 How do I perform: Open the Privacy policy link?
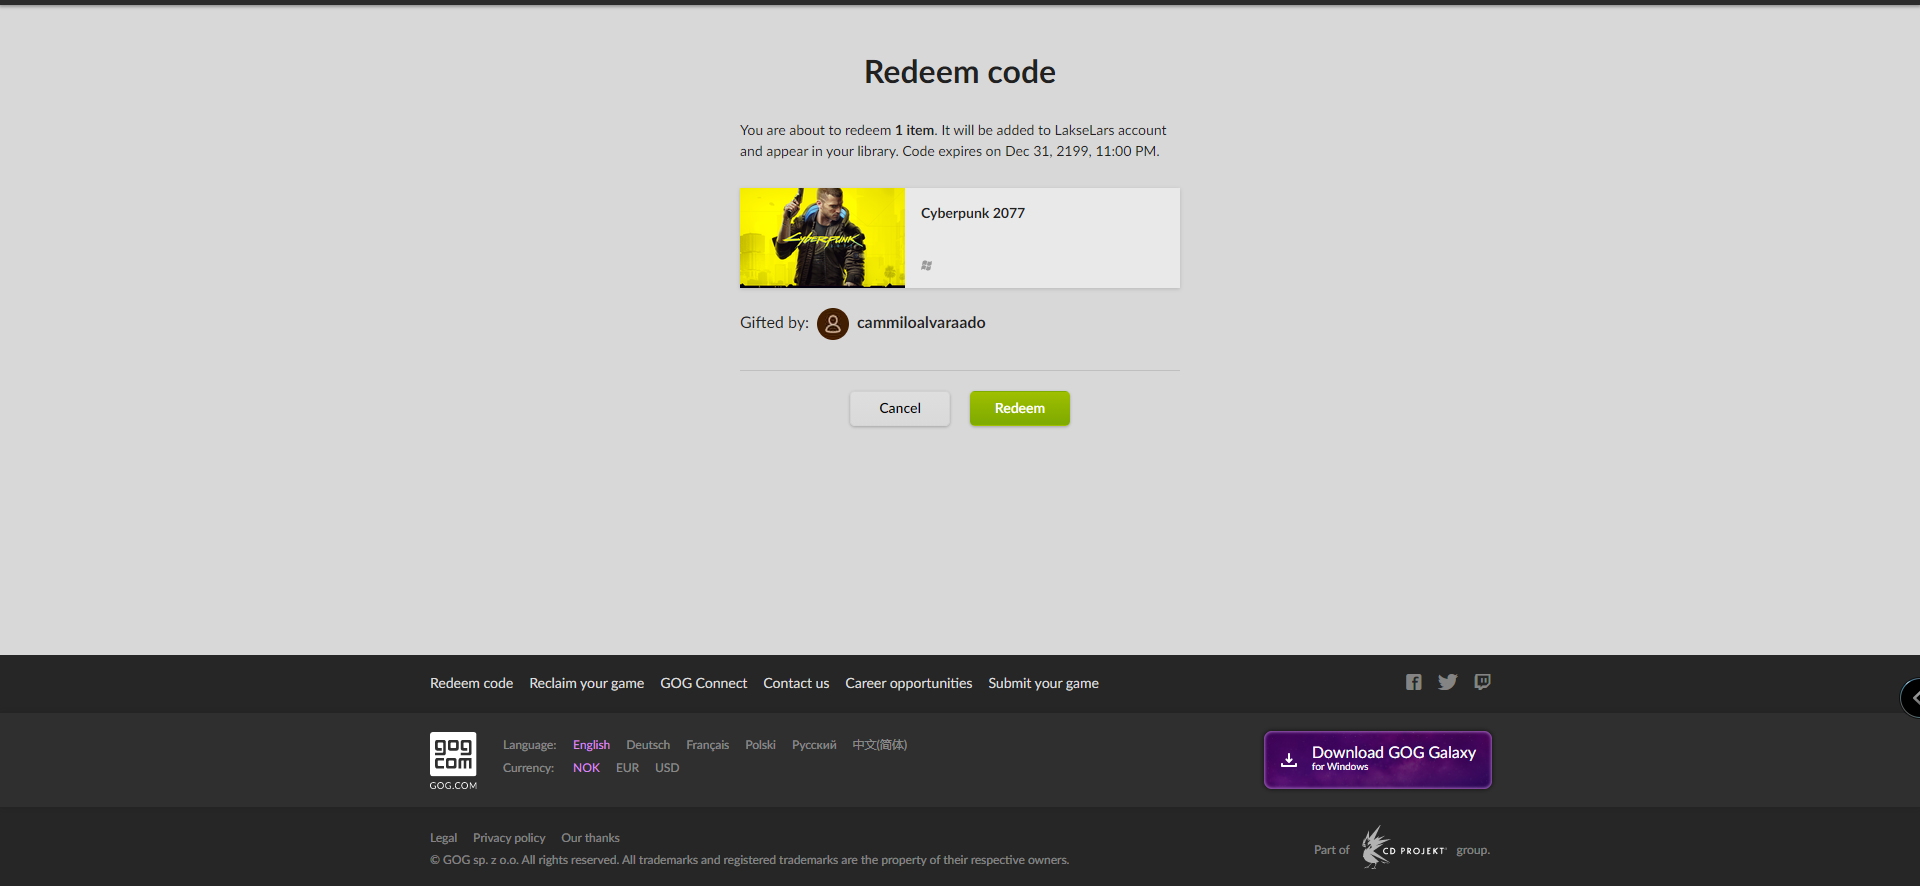tap(509, 838)
